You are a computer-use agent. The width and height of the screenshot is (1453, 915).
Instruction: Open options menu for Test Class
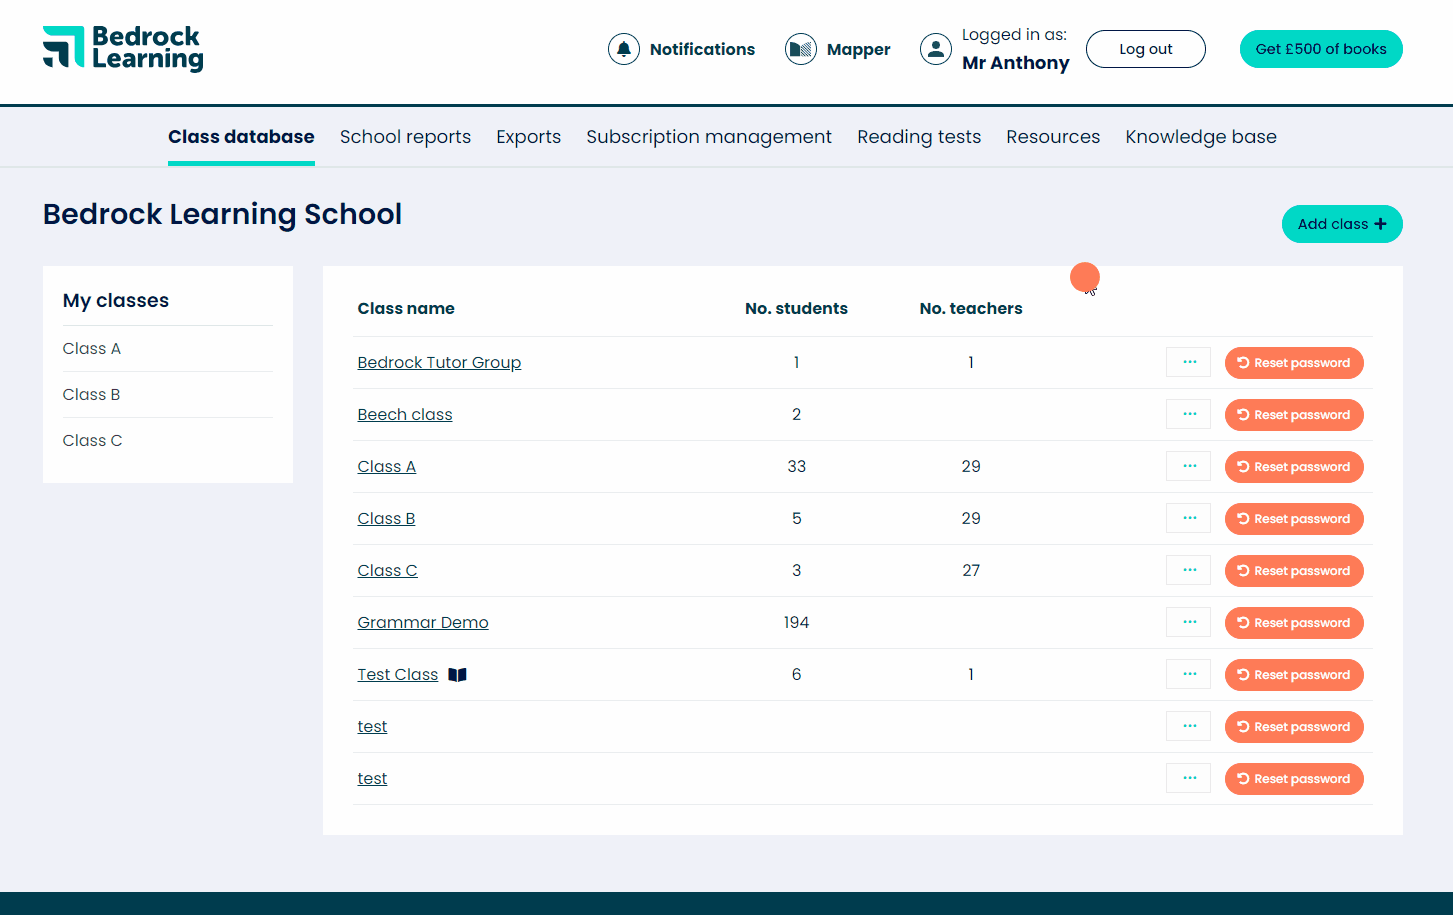(x=1189, y=674)
